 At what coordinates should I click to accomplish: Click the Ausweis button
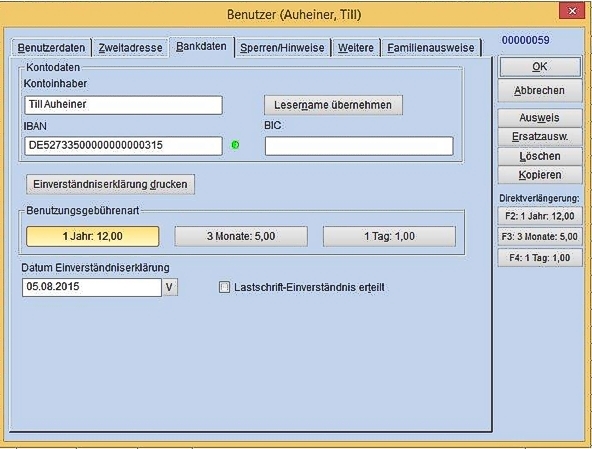click(x=540, y=118)
